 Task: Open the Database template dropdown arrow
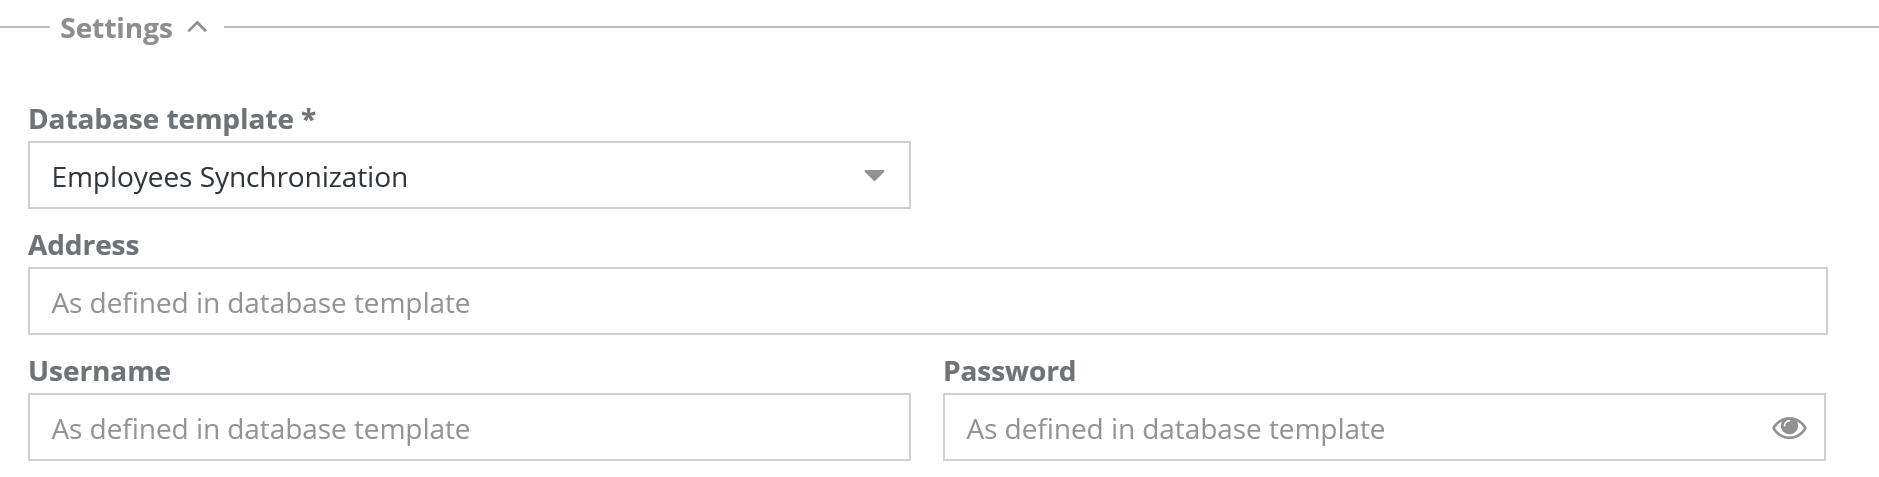point(874,176)
